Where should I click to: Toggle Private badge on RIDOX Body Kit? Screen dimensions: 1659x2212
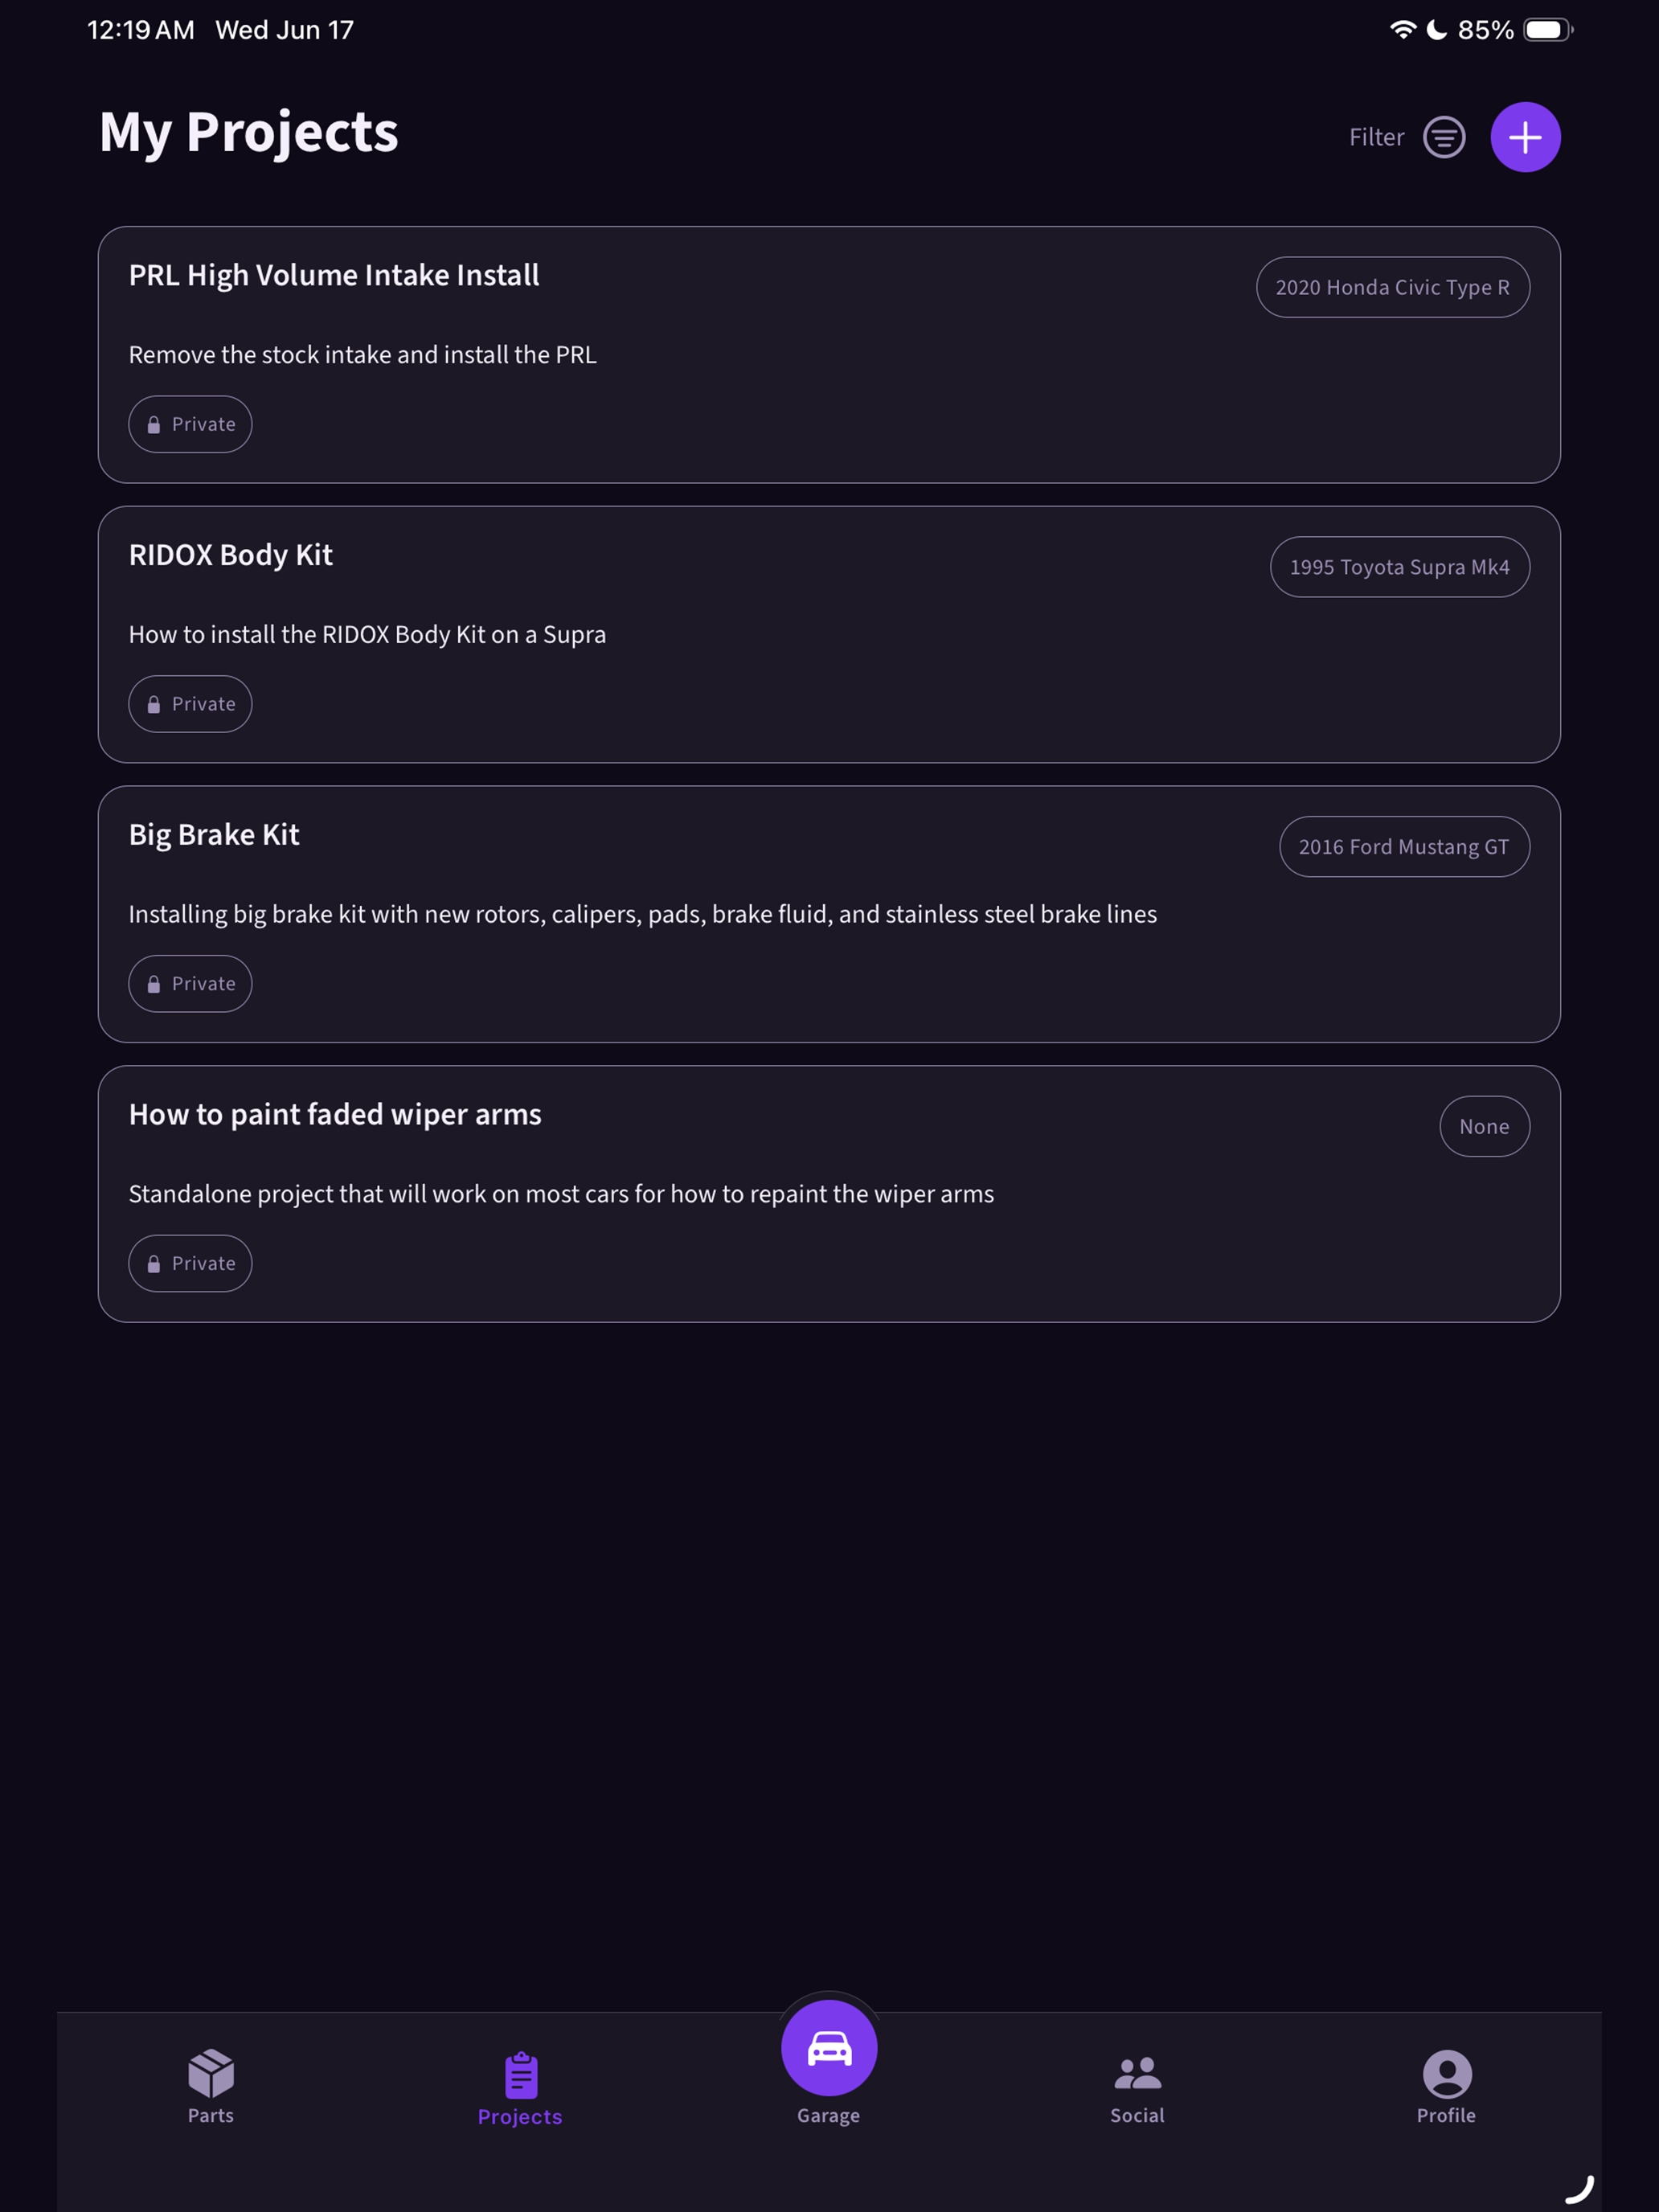point(190,704)
